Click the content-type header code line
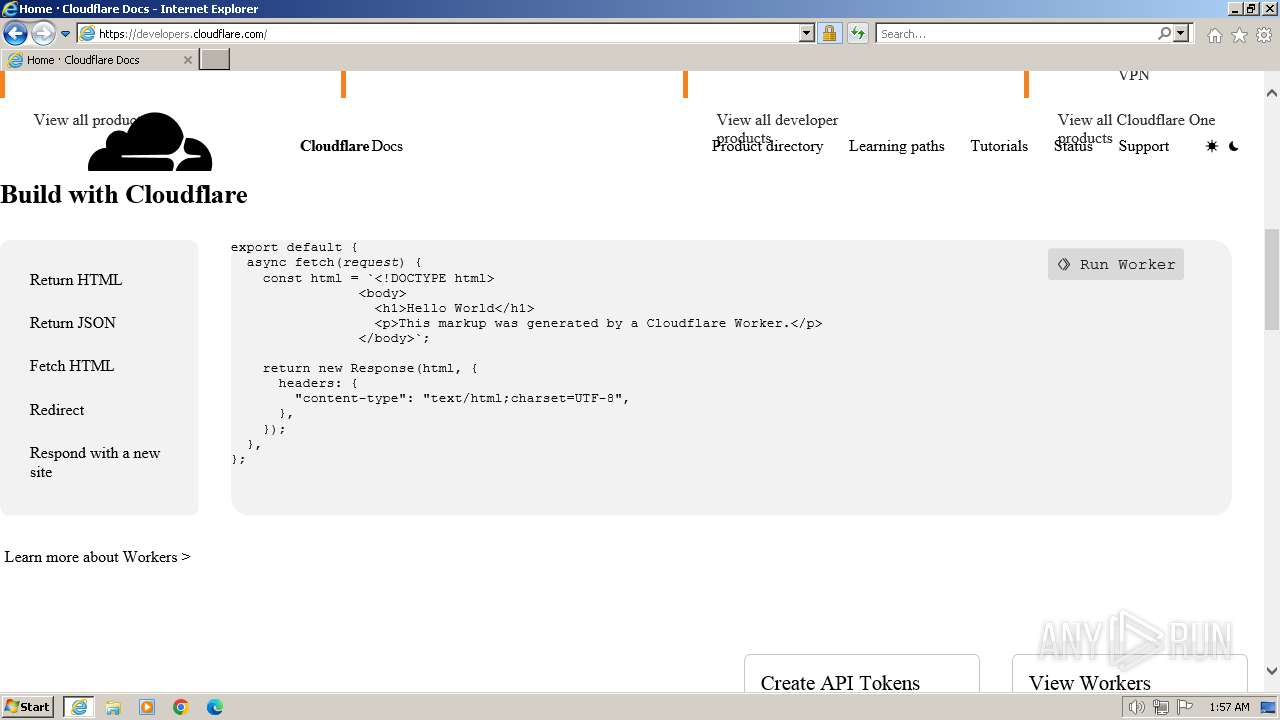The width and height of the screenshot is (1280, 720). (462, 398)
